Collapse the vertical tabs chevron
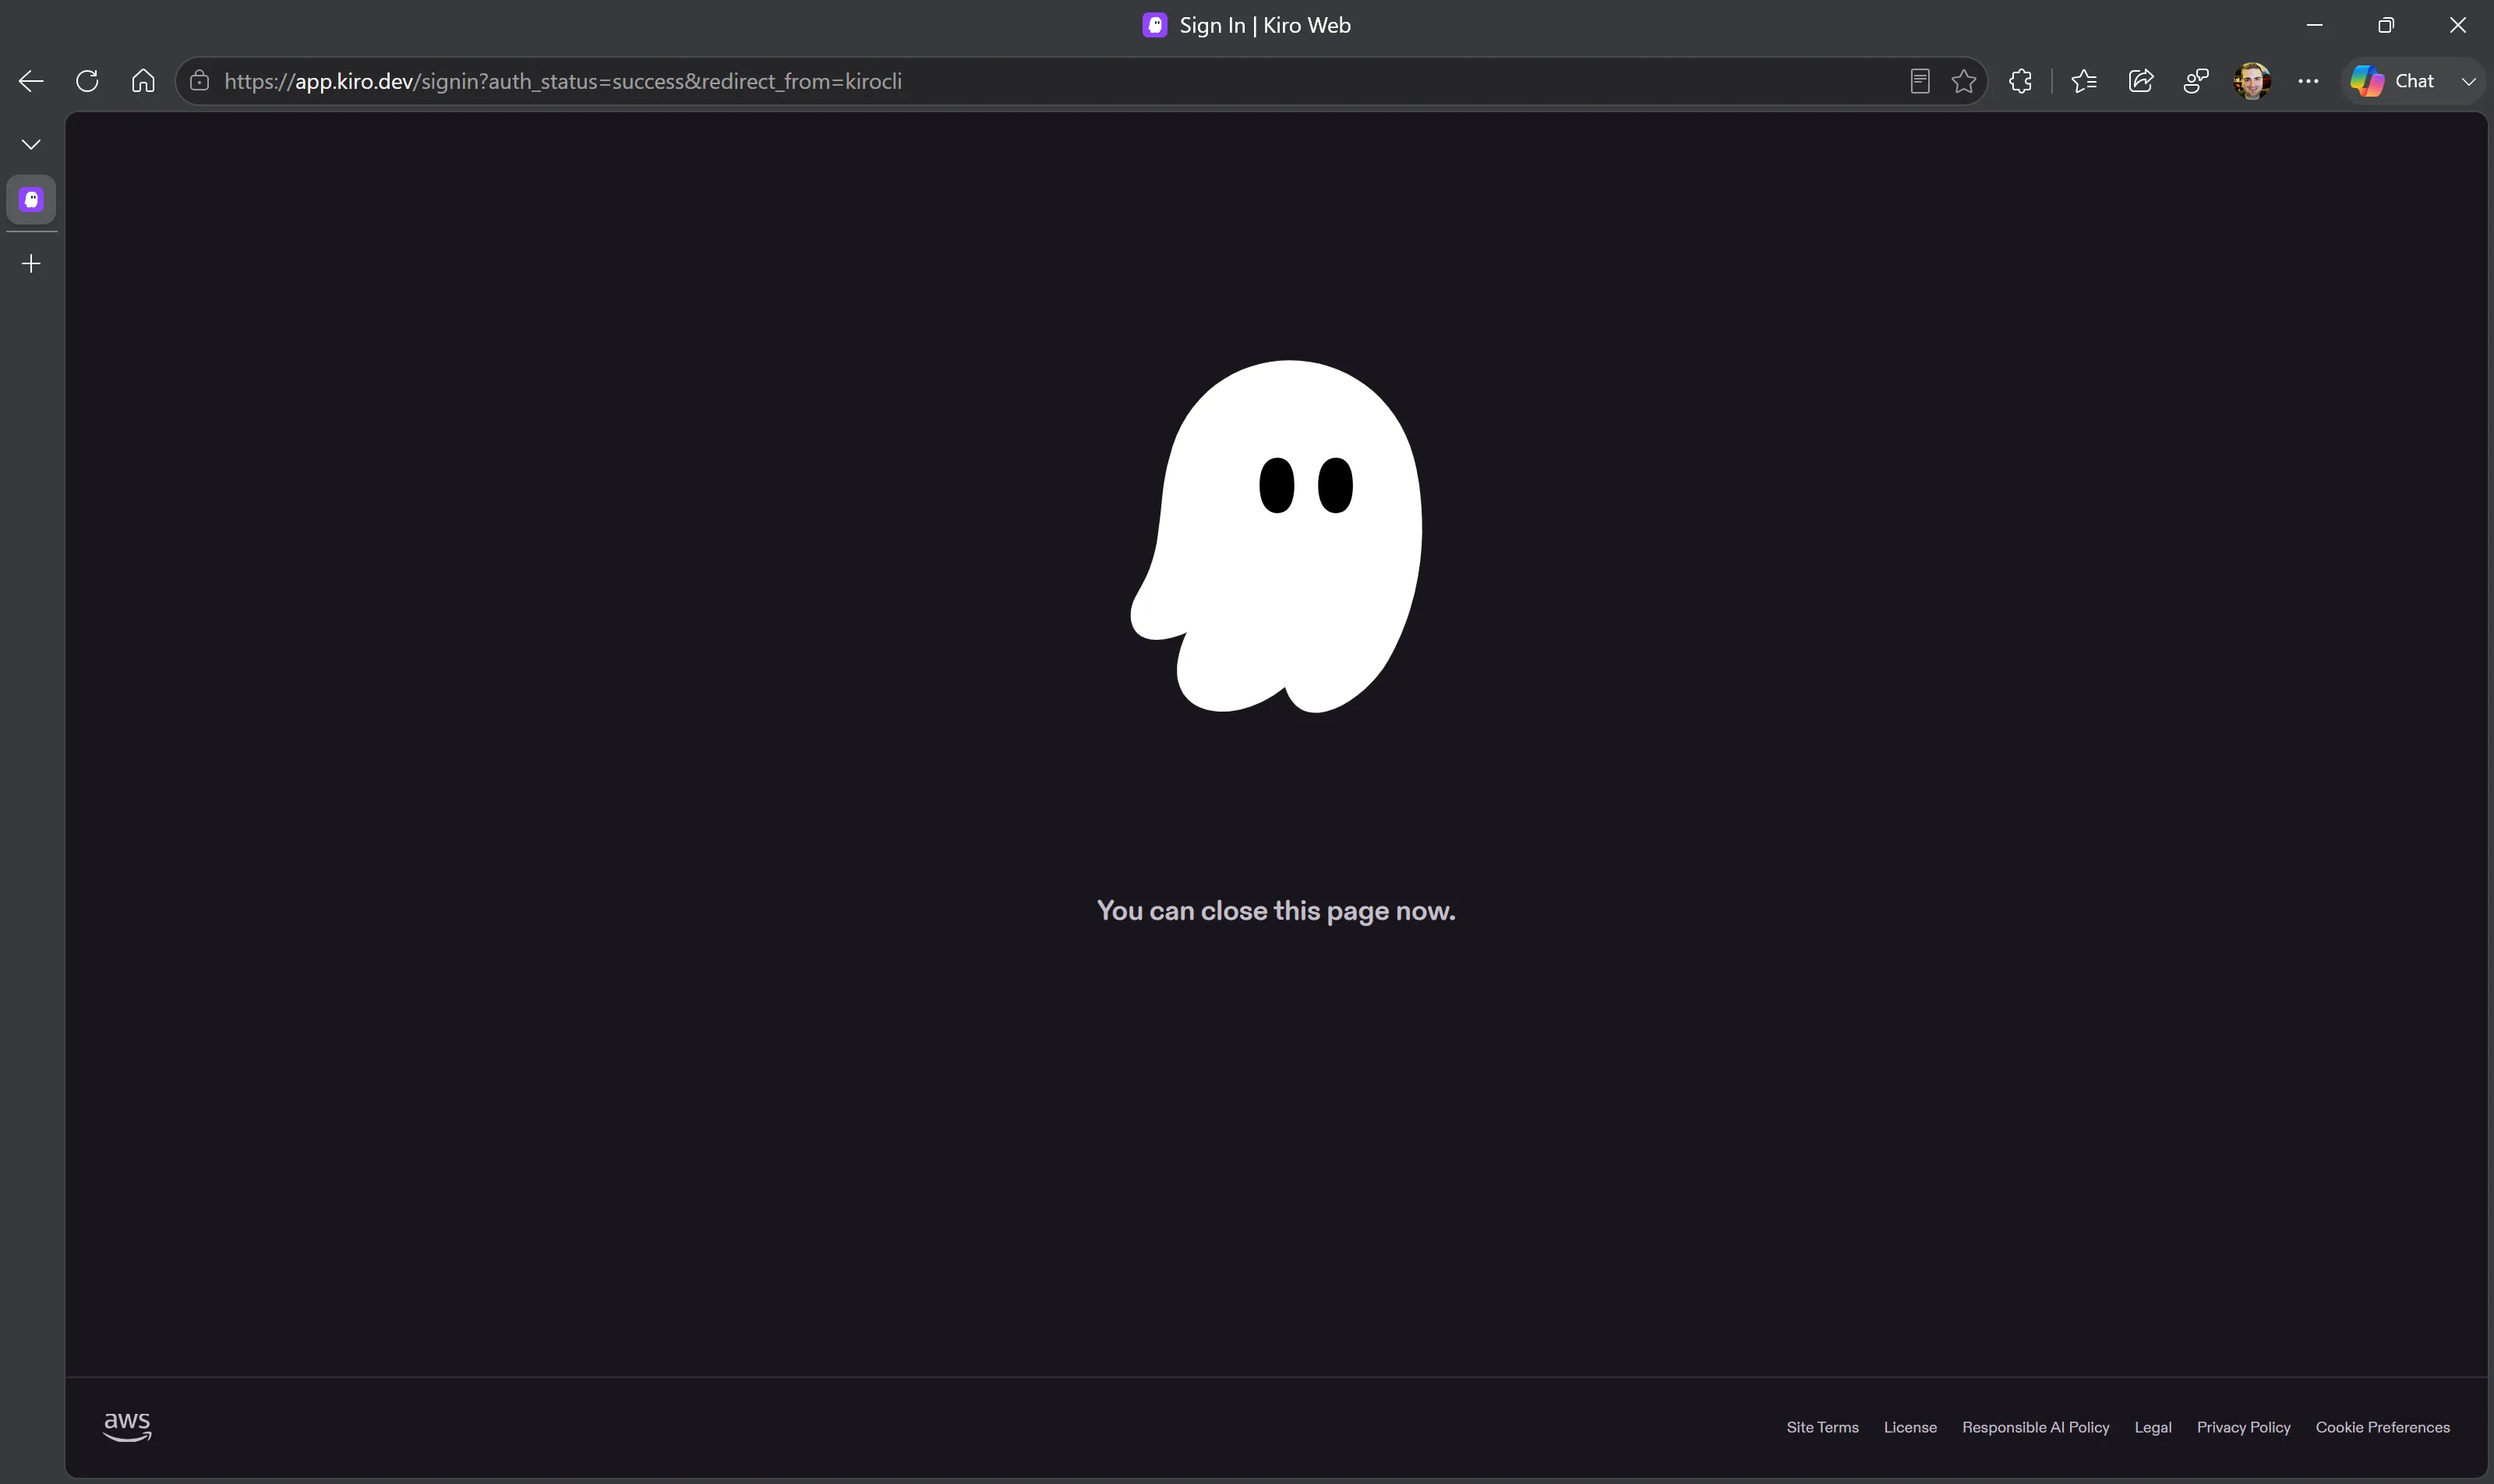The height and width of the screenshot is (1484, 2494). coord(31,144)
